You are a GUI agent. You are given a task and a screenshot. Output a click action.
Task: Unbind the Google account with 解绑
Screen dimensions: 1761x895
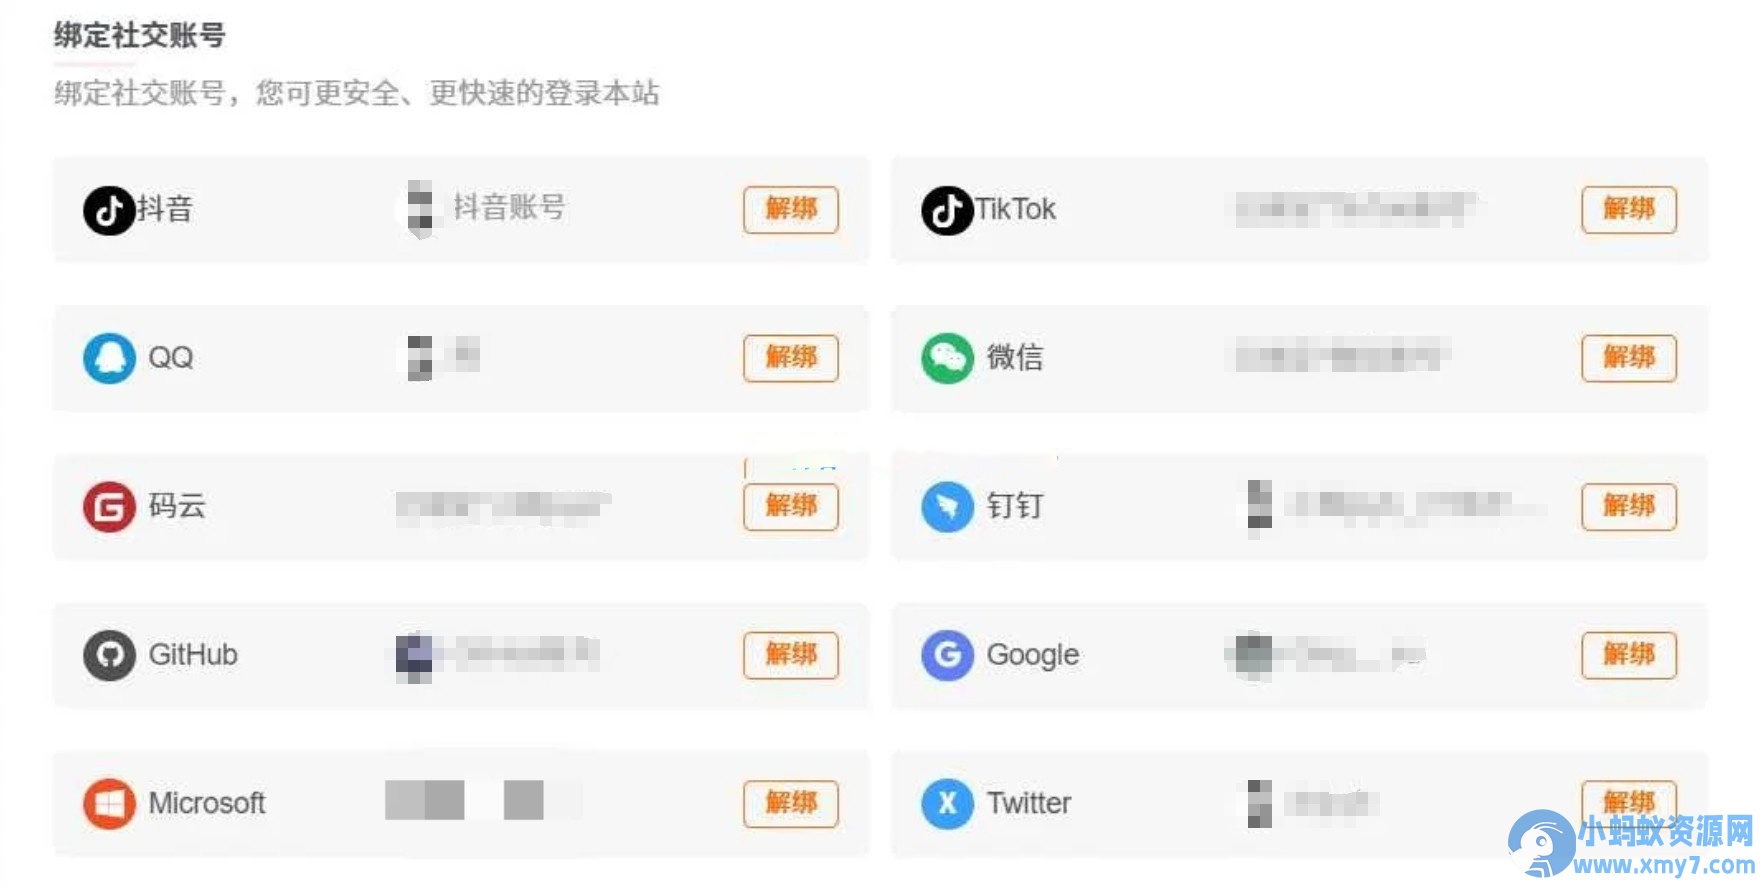(1629, 655)
